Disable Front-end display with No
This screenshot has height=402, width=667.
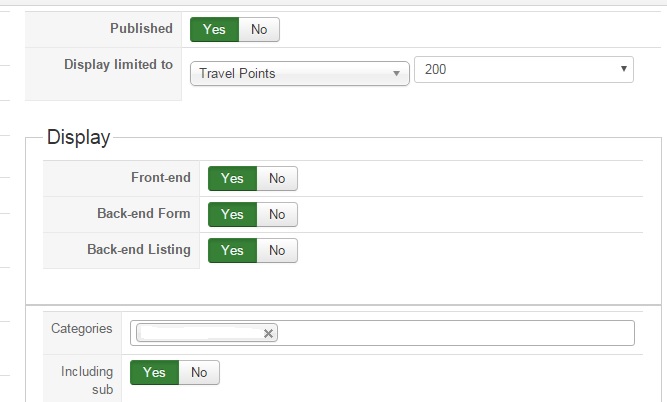(x=277, y=179)
